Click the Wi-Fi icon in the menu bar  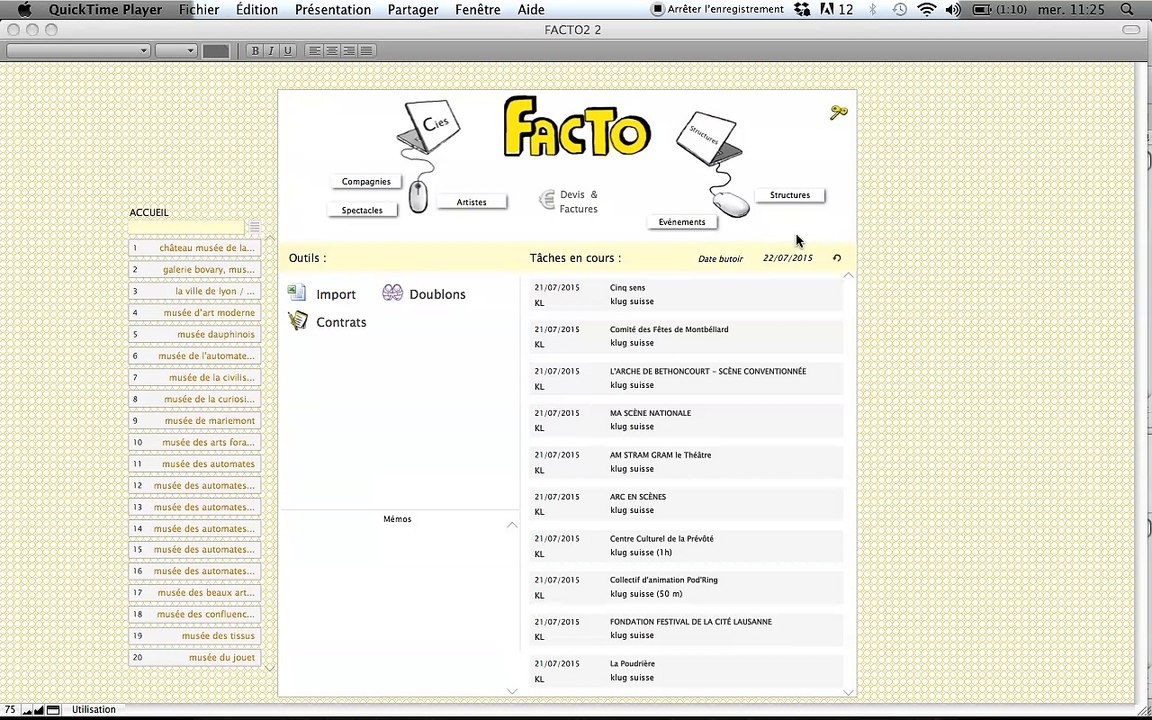[x=927, y=10]
